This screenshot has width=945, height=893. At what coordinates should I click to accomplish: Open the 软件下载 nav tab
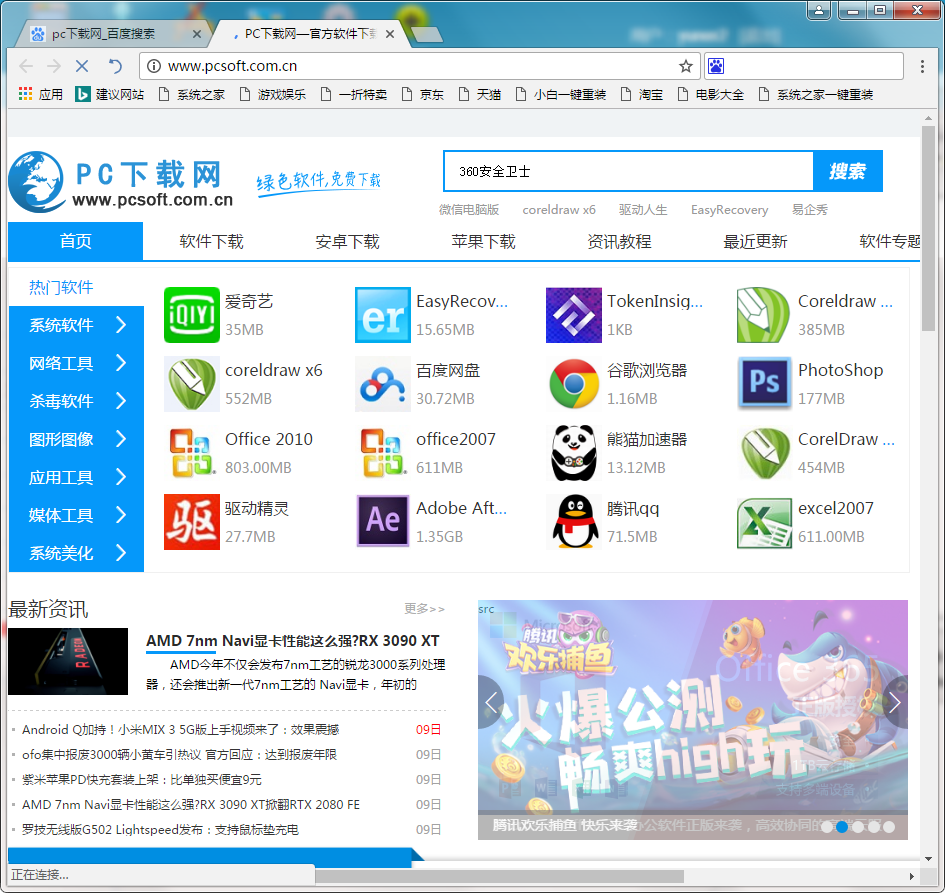(212, 241)
